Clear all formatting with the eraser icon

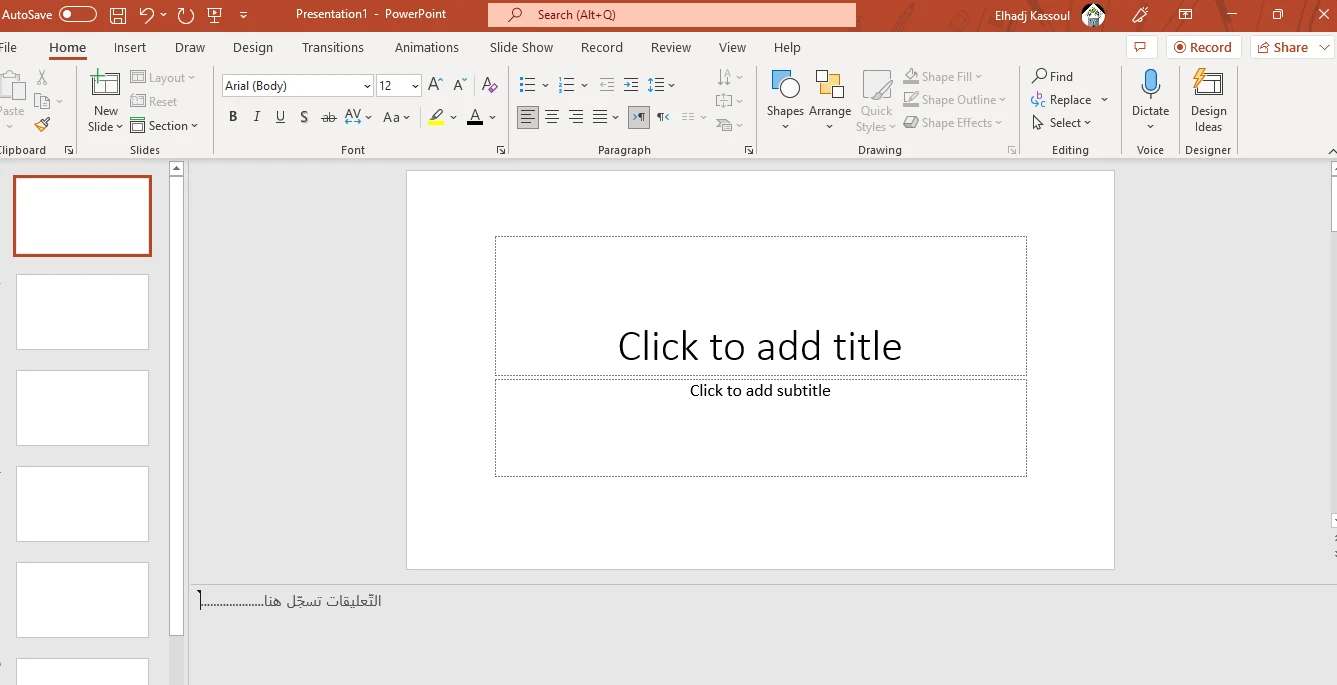489,85
